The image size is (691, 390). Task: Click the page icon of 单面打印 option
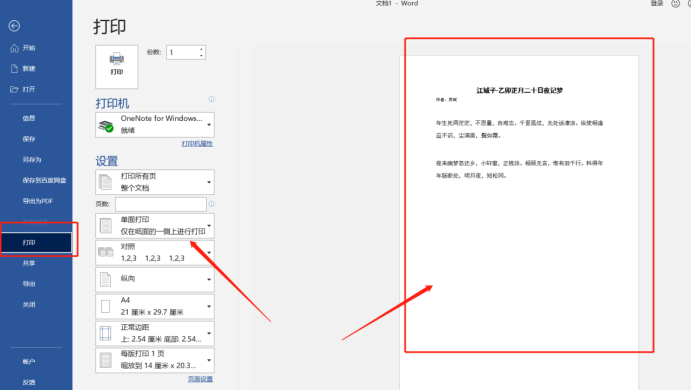[x=106, y=226]
